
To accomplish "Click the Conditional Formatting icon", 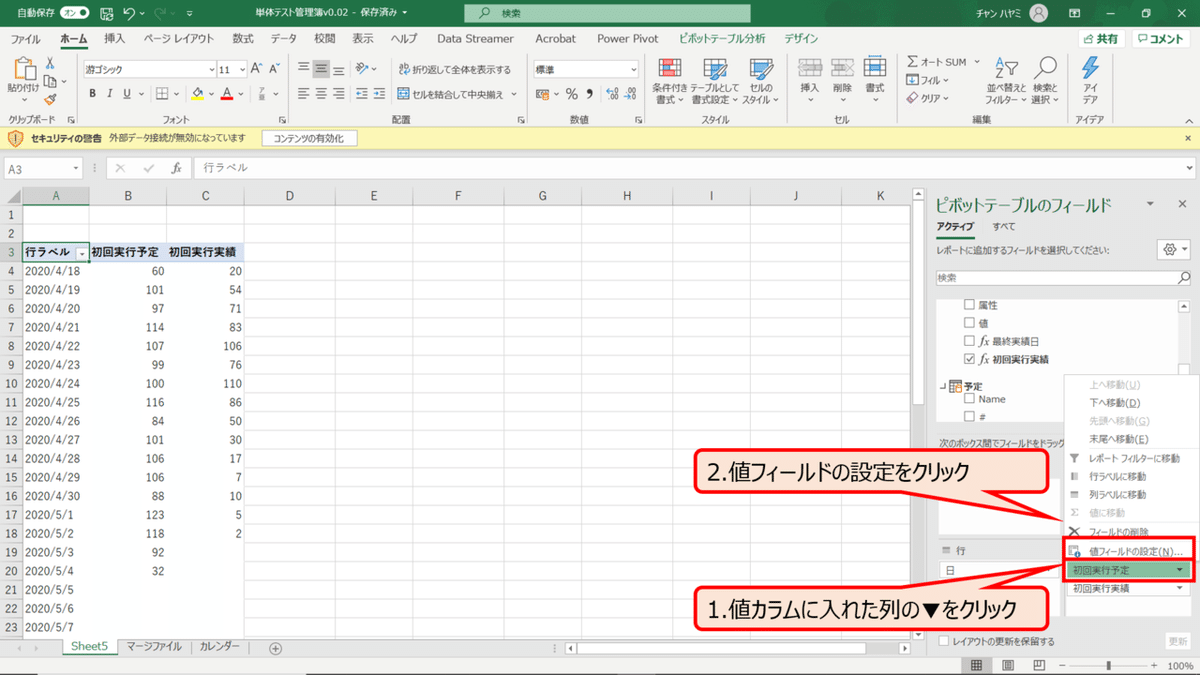I will point(669,68).
